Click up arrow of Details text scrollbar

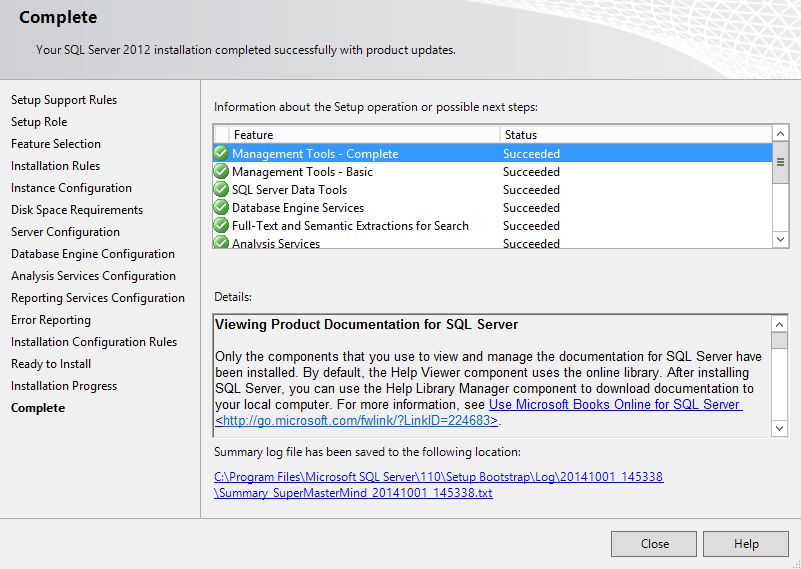point(780,323)
